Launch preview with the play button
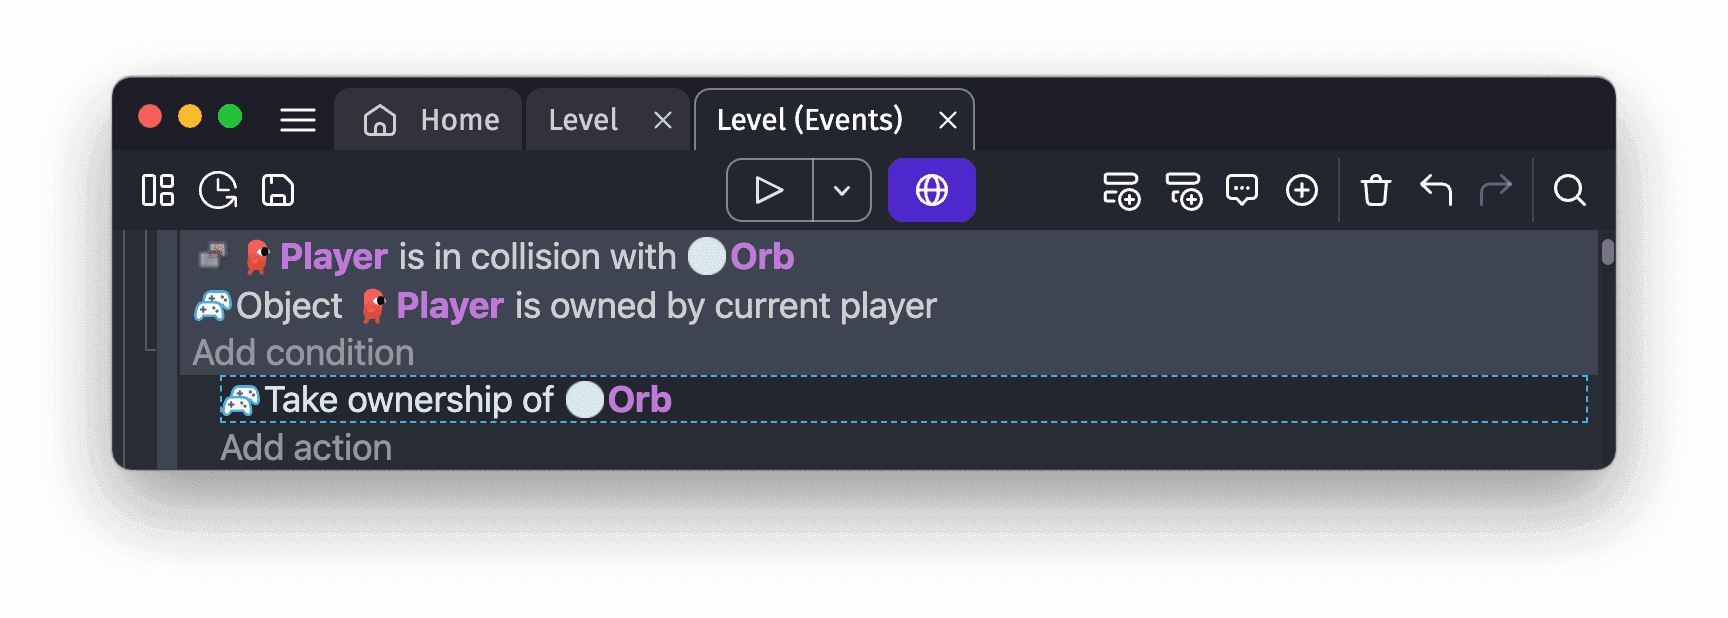This screenshot has height=618, width=1728. click(x=769, y=190)
